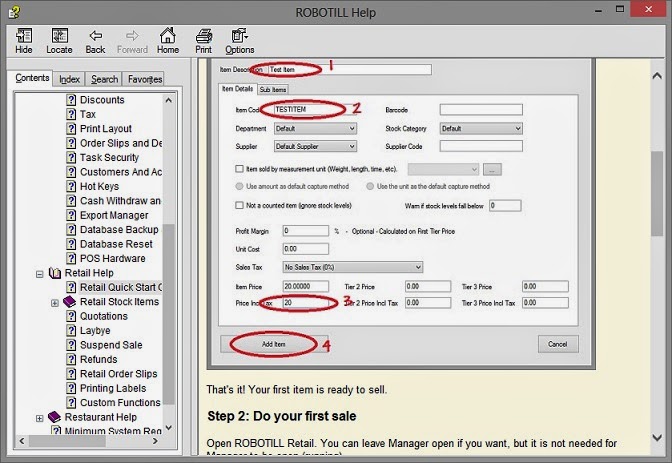
Task: Click the contents tree horizontal scroll thumb
Action: (x=68, y=441)
